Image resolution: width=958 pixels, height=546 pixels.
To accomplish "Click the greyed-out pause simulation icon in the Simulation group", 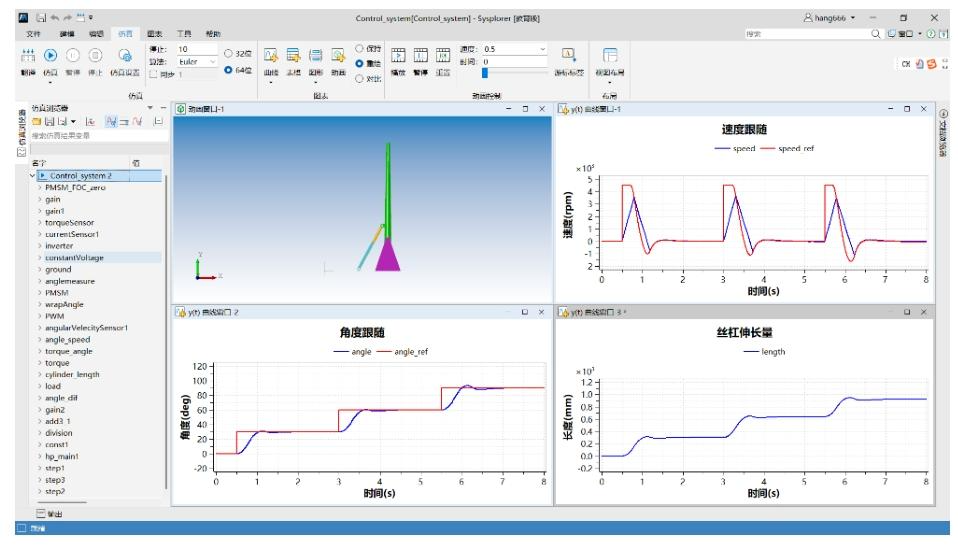I will point(73,56).
